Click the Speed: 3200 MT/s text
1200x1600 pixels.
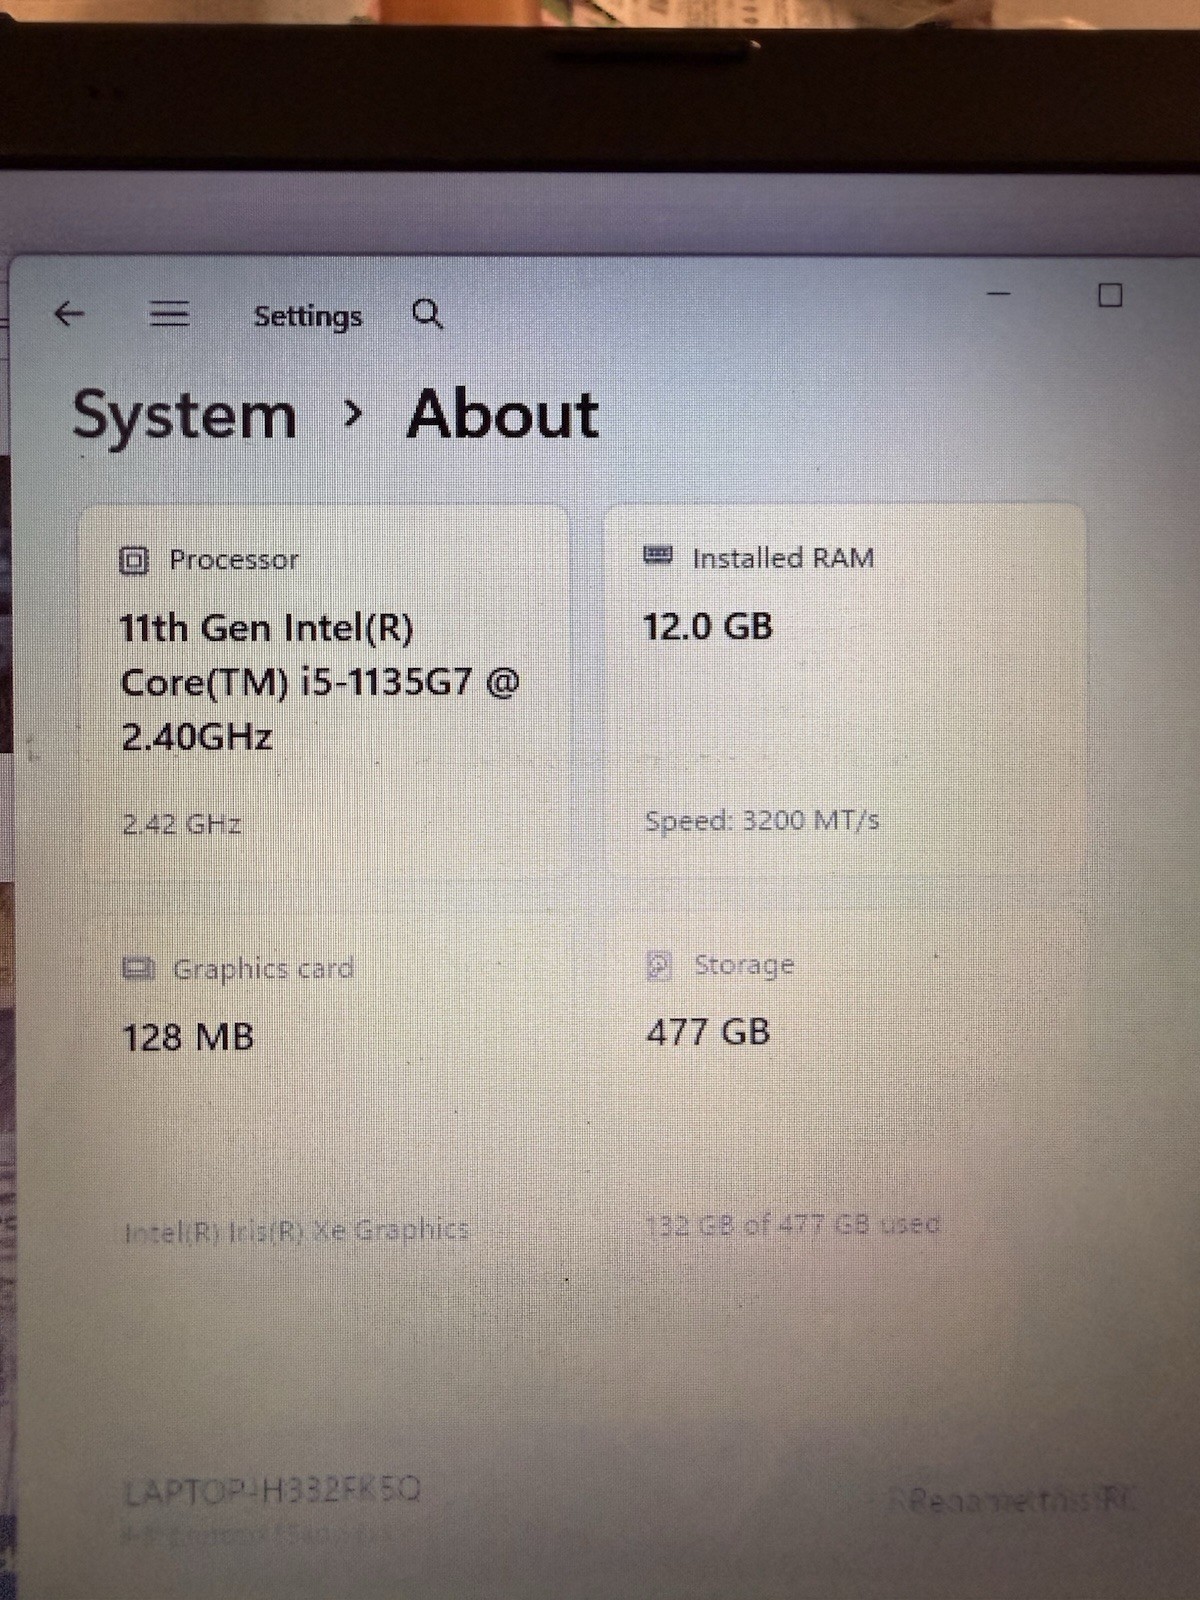point(762,821)
